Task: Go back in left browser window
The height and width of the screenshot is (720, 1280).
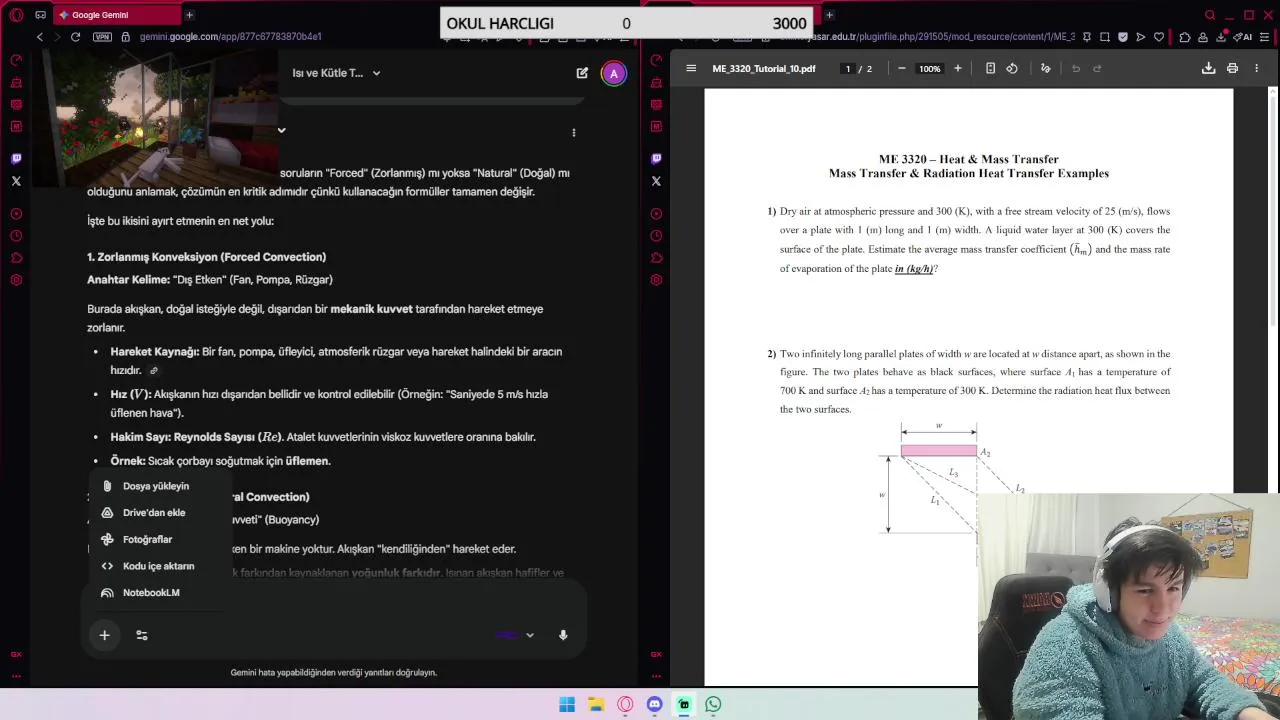Action: (x=40, y=37)
